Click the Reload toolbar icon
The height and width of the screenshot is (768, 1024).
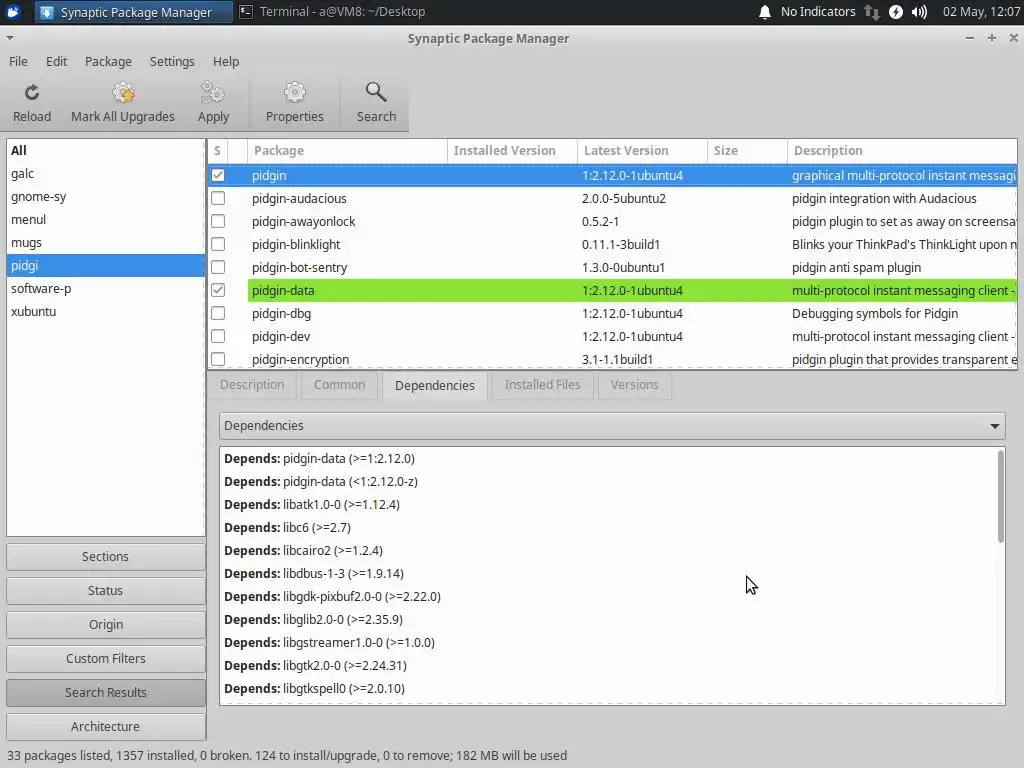[x=31, y=103]
